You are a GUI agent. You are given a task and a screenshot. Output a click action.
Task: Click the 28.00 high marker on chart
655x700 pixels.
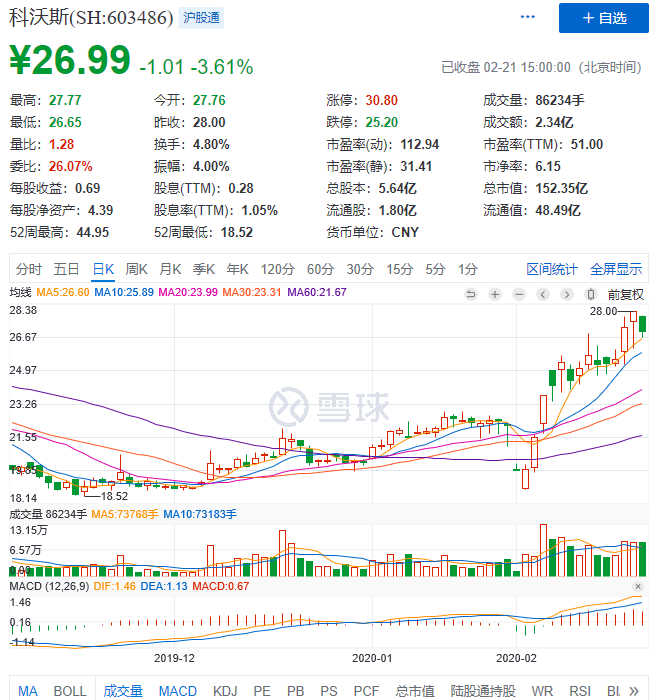coord(603,311)
